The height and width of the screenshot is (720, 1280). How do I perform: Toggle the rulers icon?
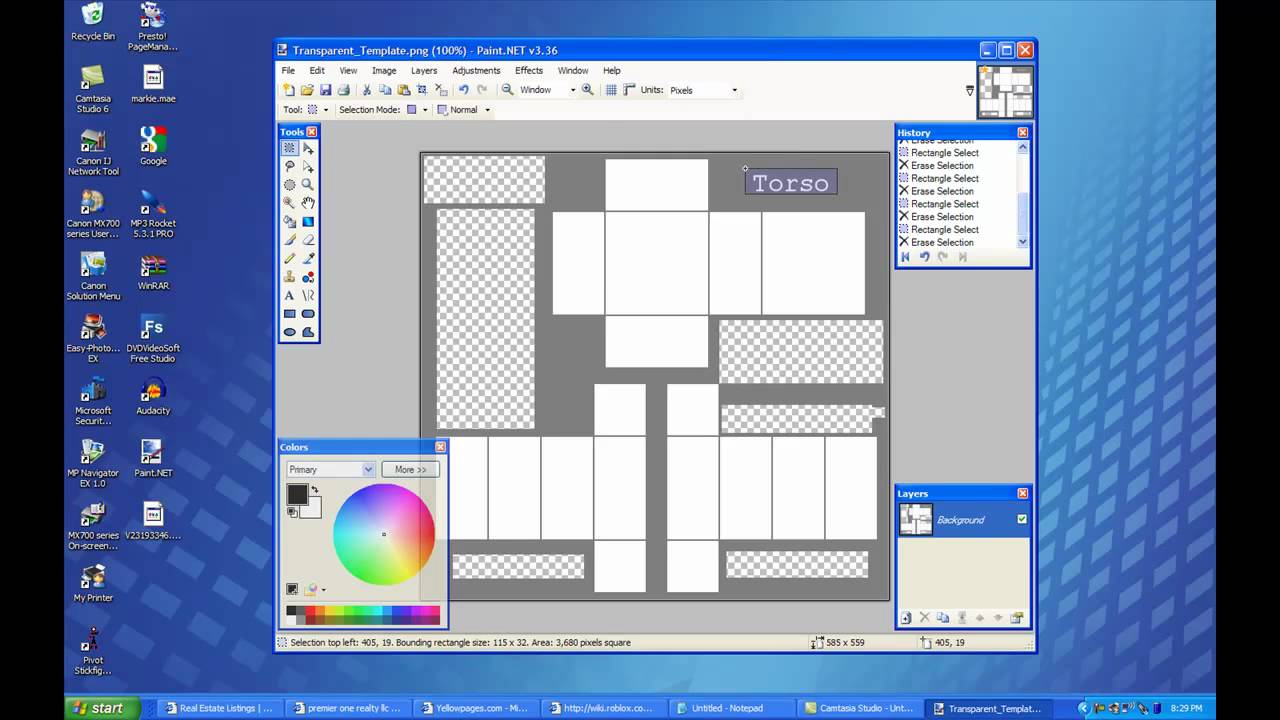(629, 90)
